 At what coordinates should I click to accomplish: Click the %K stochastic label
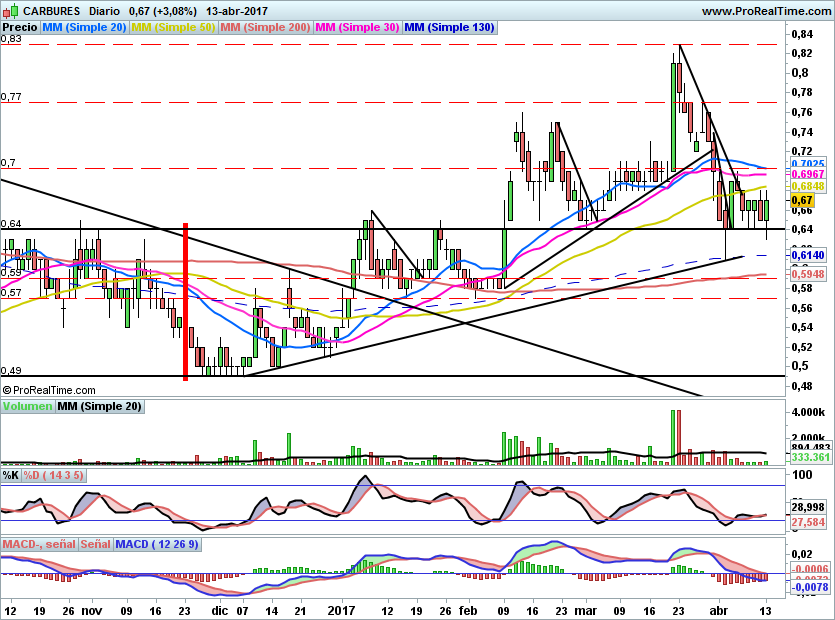coord(12,475)
